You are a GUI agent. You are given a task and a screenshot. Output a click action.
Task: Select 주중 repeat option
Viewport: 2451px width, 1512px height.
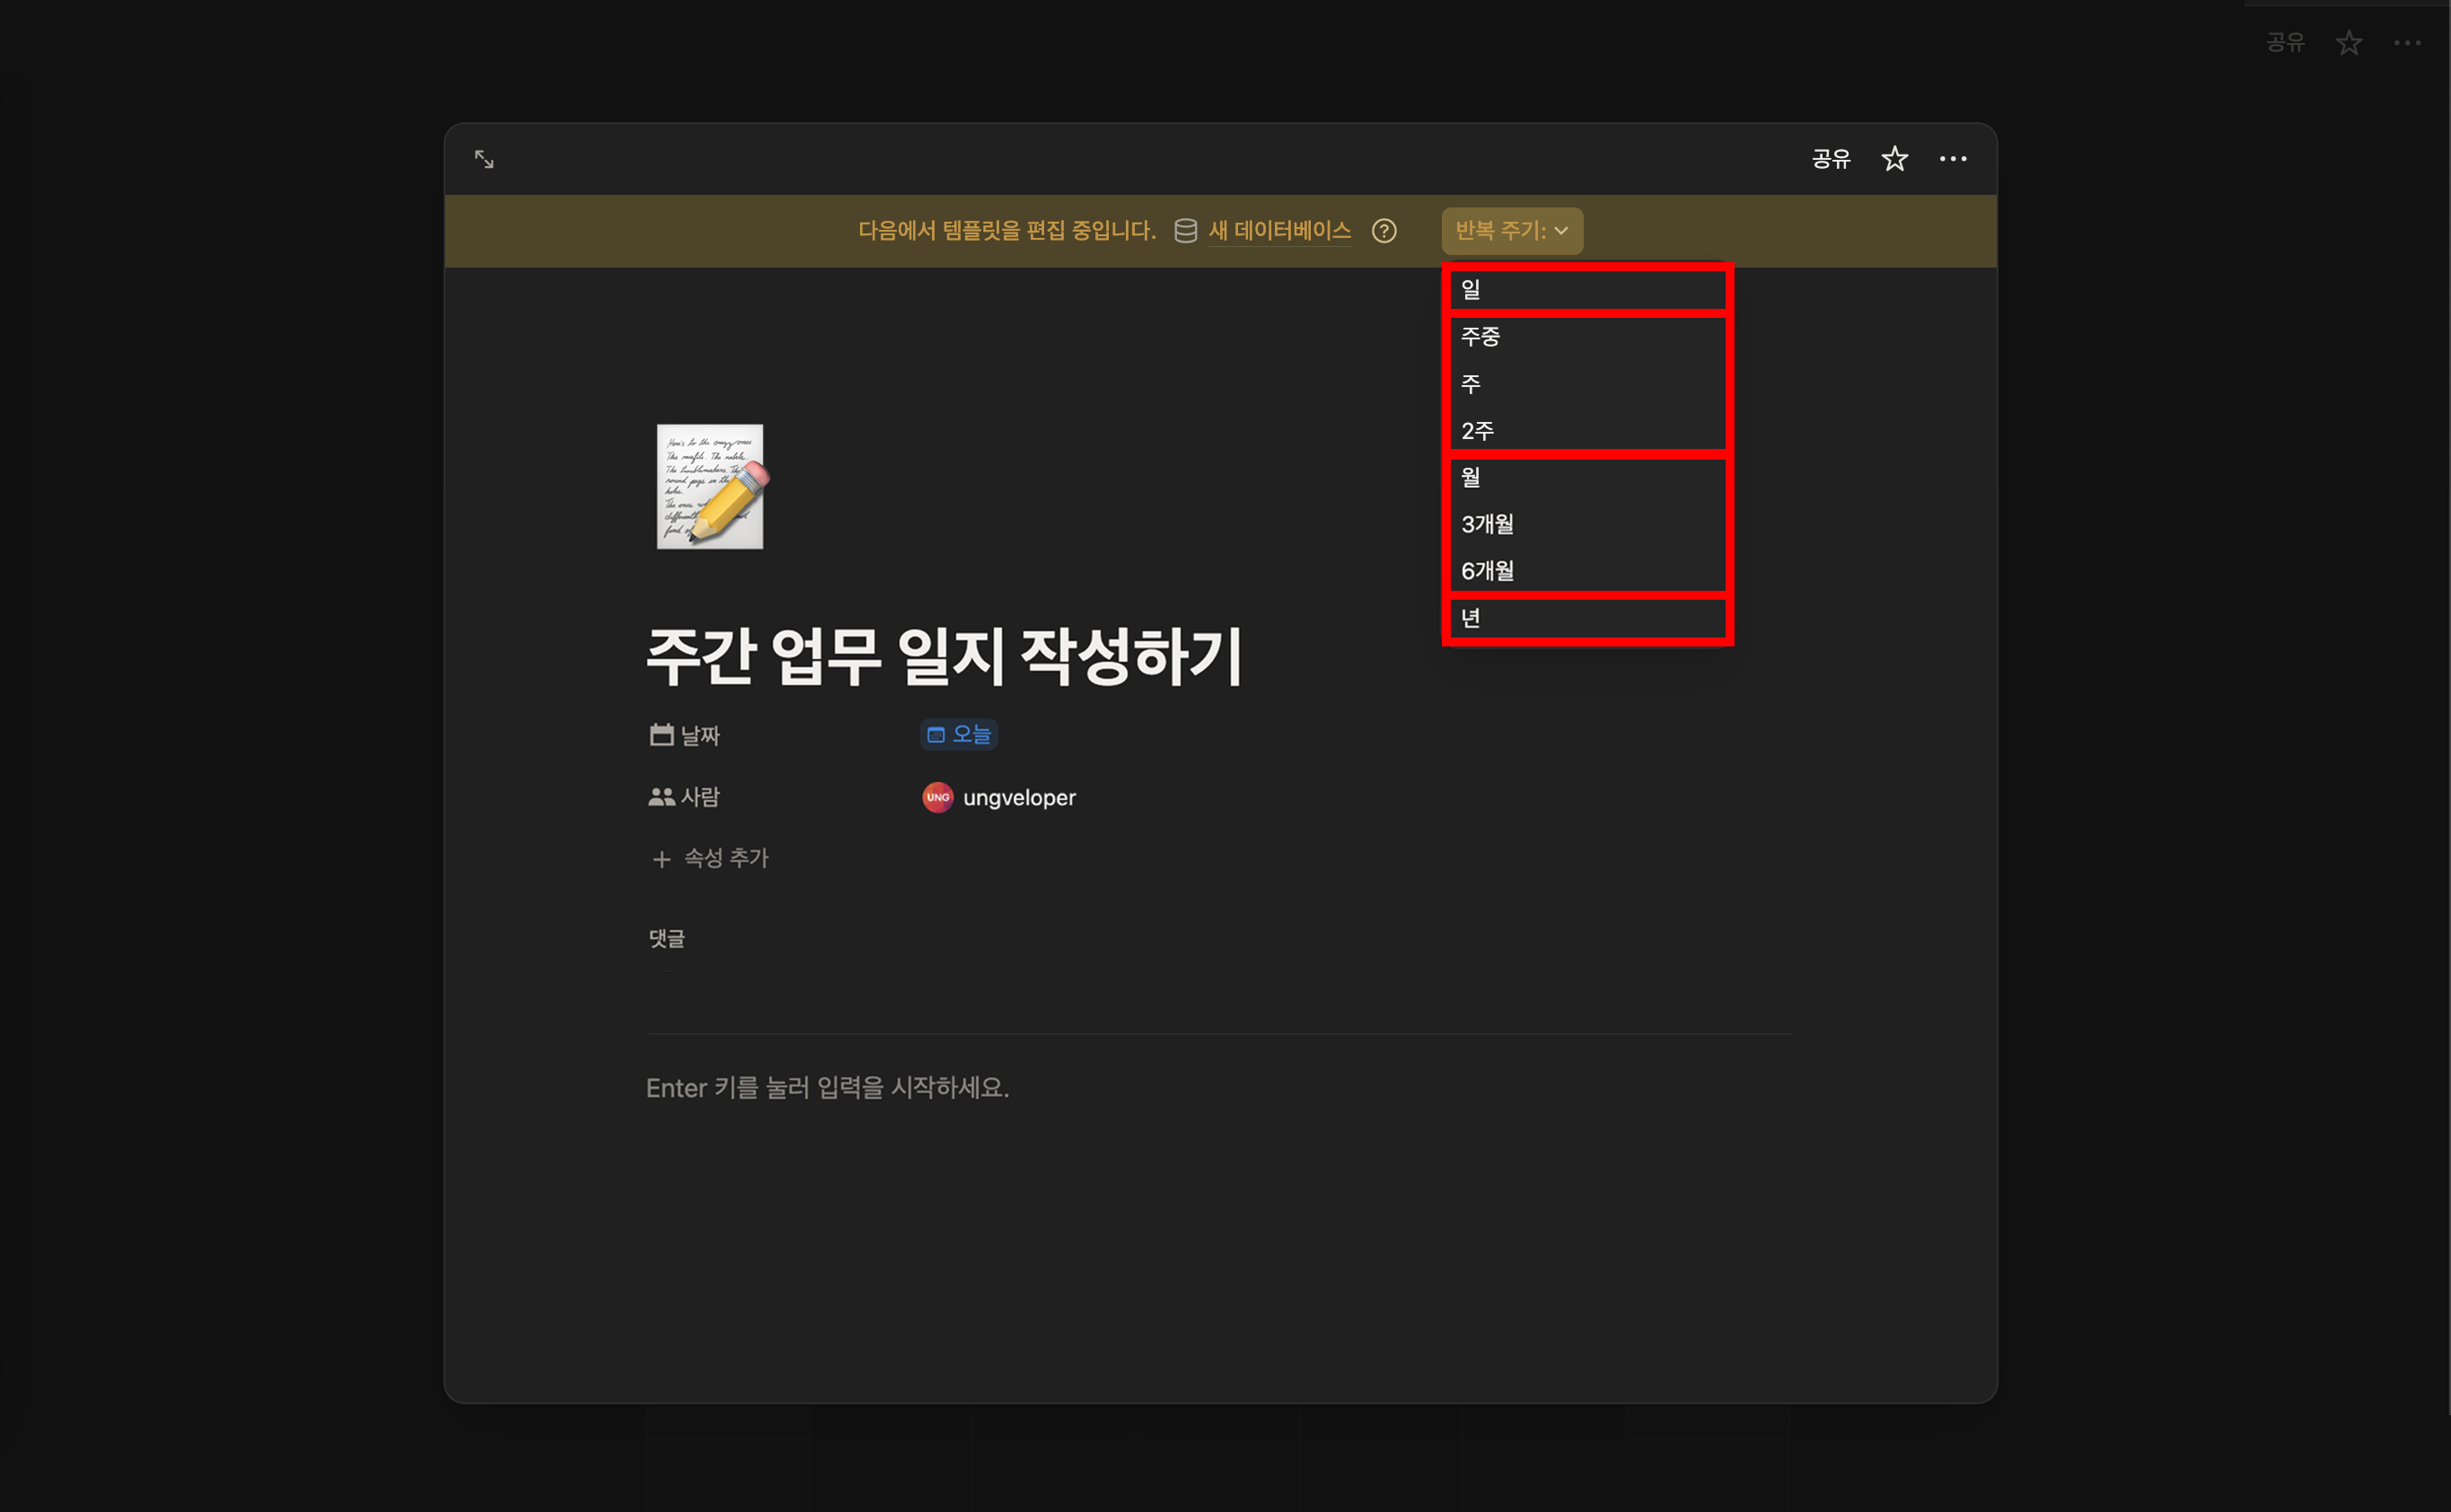click(1586, 337)
